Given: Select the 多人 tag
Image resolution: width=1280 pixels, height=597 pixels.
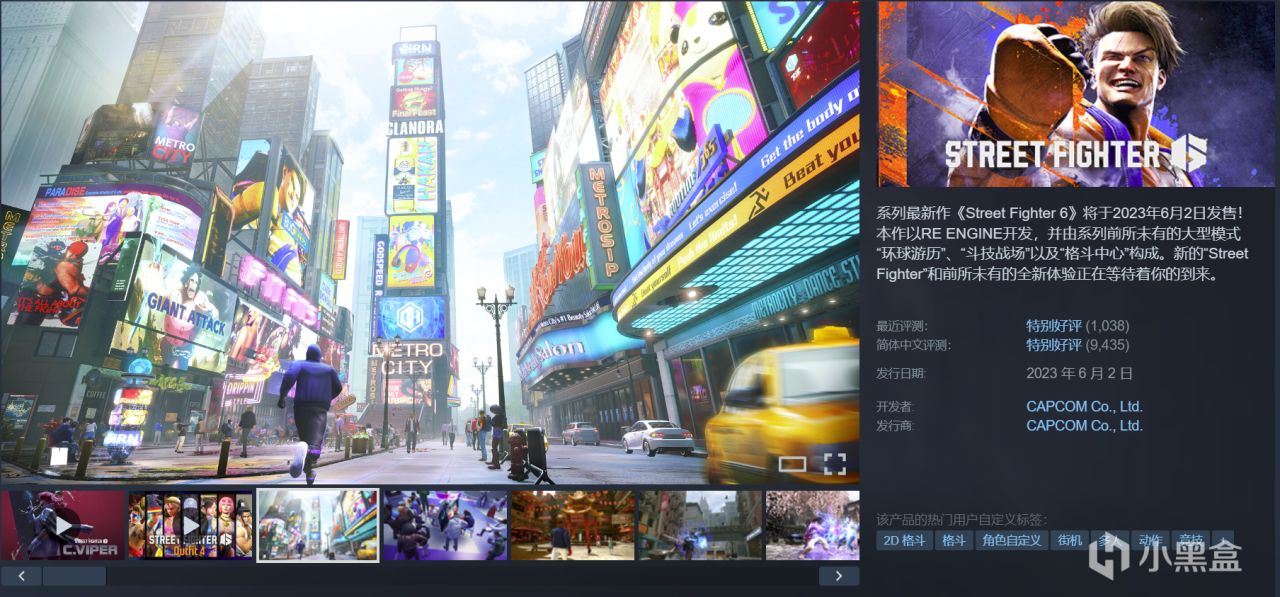Looking at the screenshot, I should 1110,541.
